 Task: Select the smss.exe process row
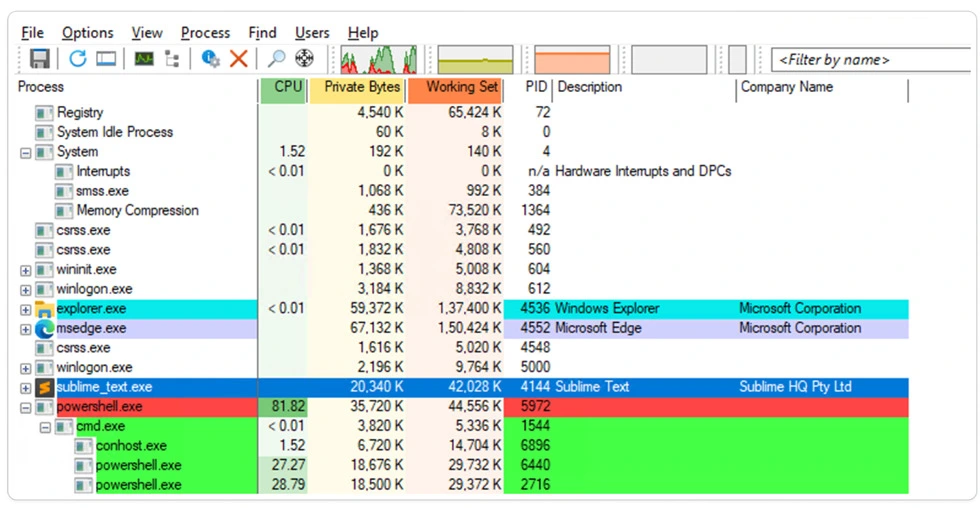(461, 191)
